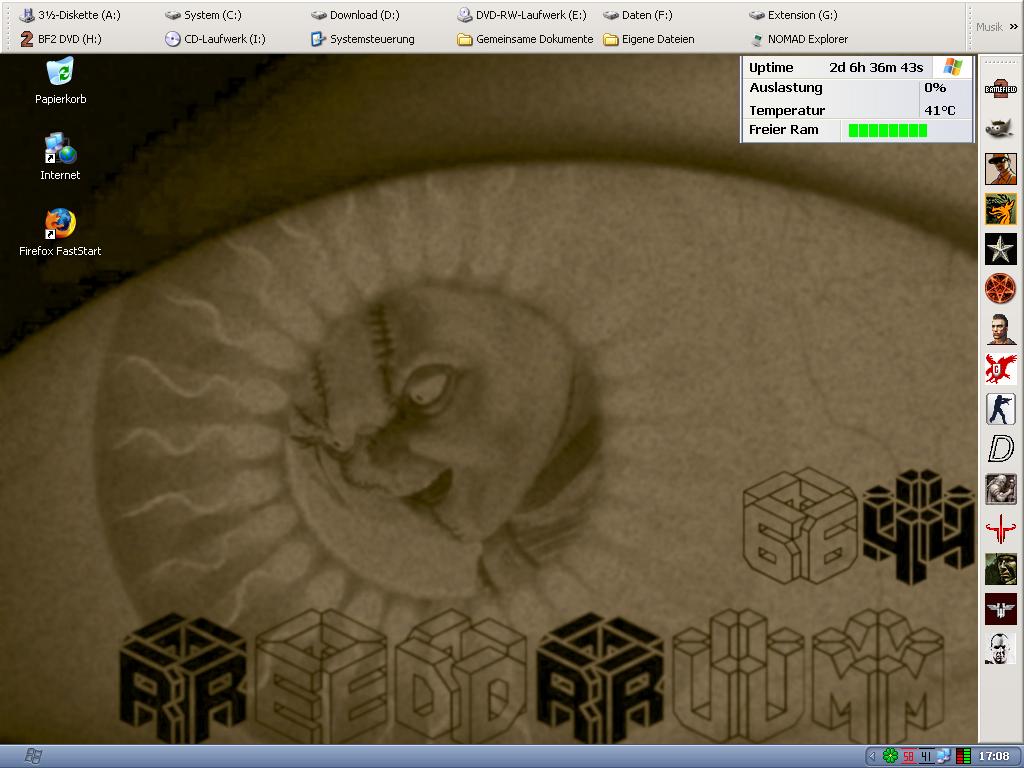This screenshot has width=1024, height=768.
Task: Launch Battlefield 2 from the sidebar
Action: pyautogui.click(x=1000, y=88)
